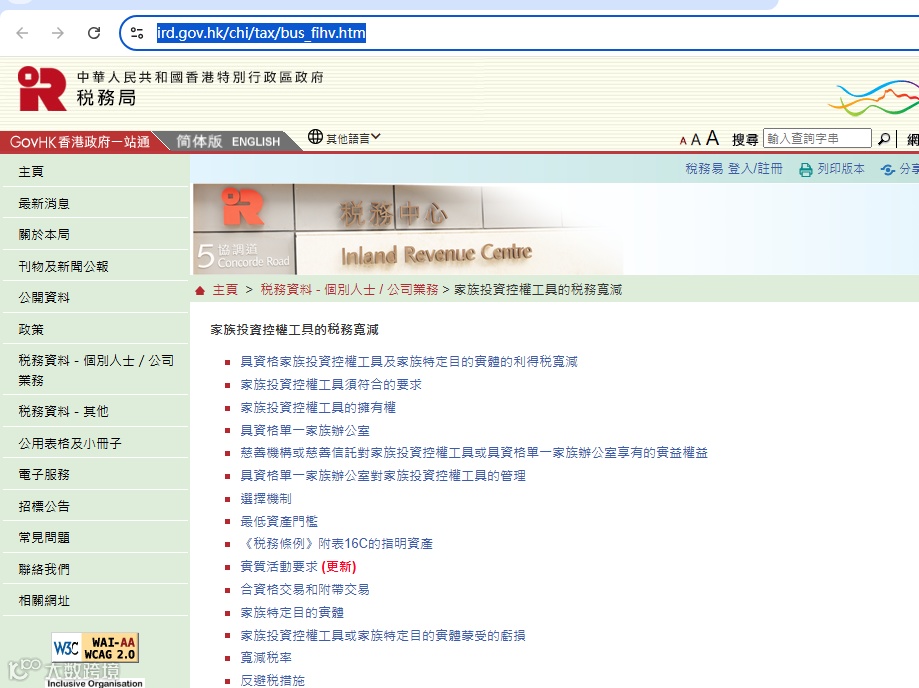Open 具資格單一家族辦公室 link
The height and width of the screenshot is (688, 919).
(x=305, y=430)
